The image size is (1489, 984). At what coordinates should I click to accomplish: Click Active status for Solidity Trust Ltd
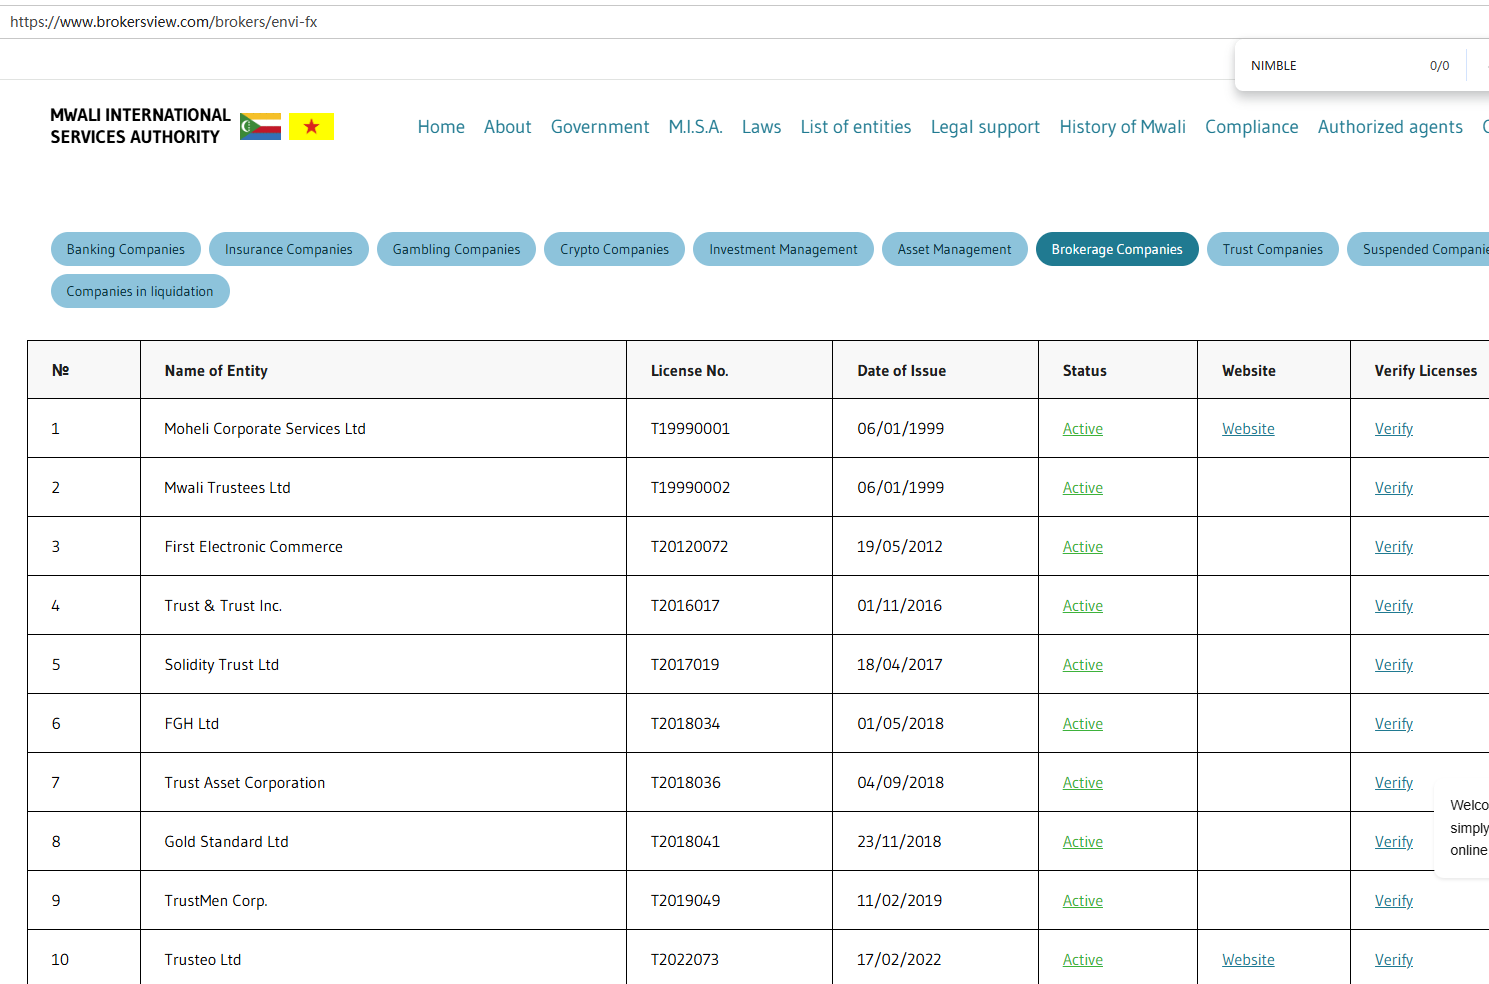point(1082,665)
